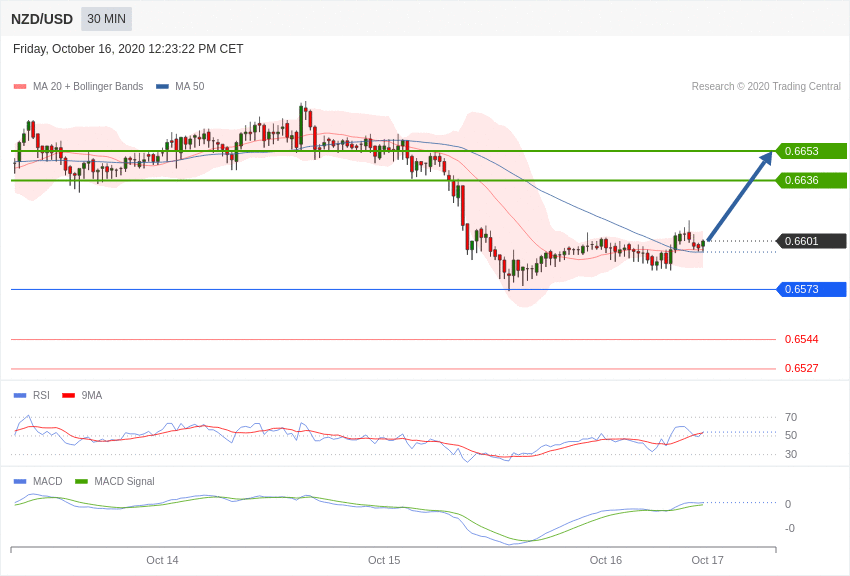
Task: Click the NZD/USD pair title
Action: point(42,20)
